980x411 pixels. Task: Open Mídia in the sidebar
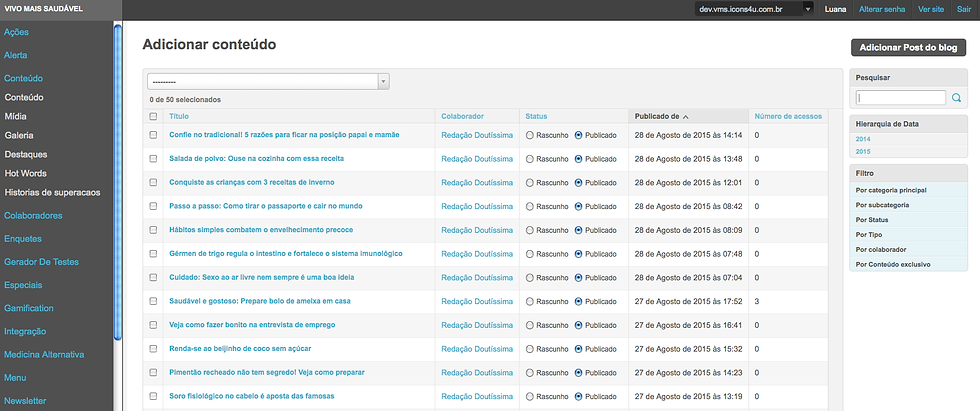coord(16,116)
